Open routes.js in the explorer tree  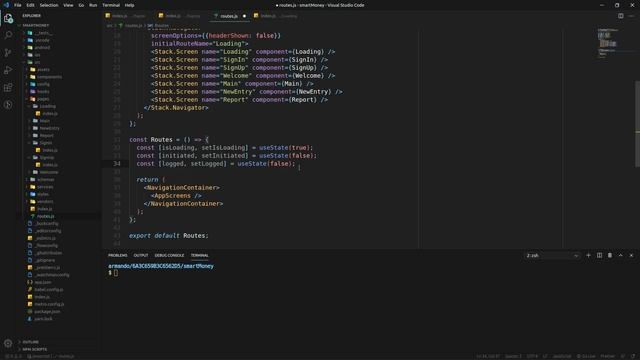click(45, 216)
